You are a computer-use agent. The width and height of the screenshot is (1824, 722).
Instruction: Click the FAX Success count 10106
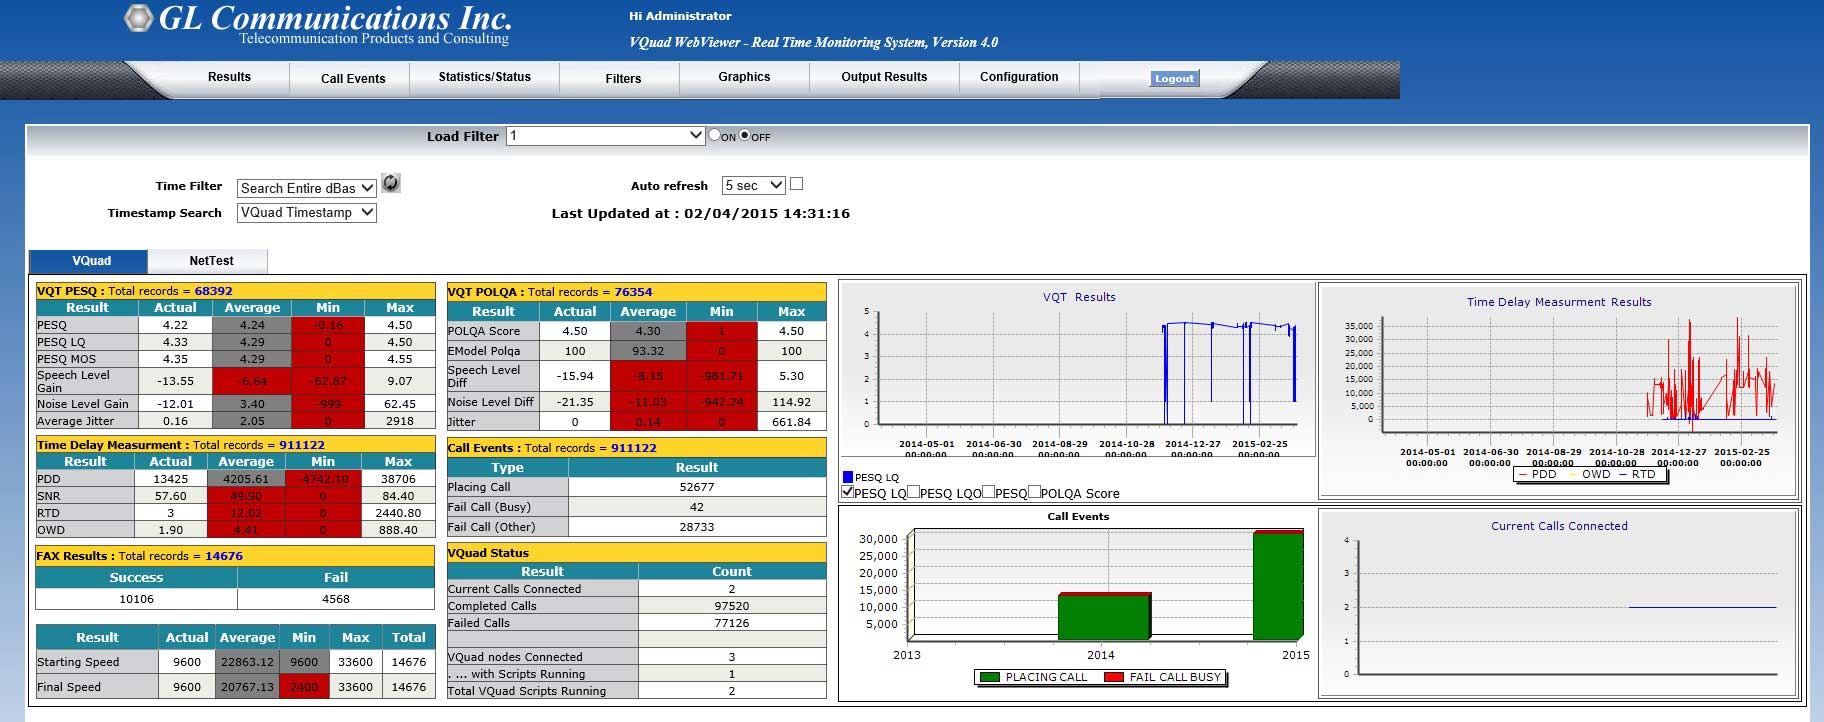136,599
